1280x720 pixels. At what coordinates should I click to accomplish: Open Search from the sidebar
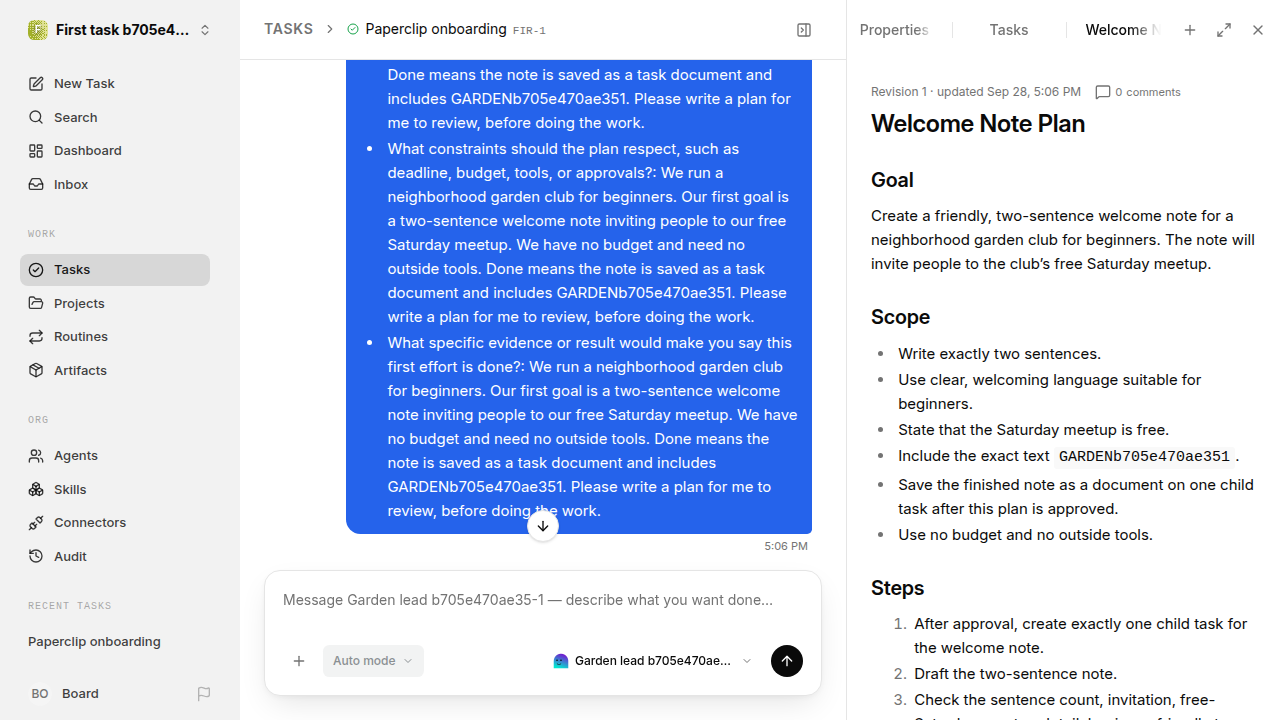(115, 117)
